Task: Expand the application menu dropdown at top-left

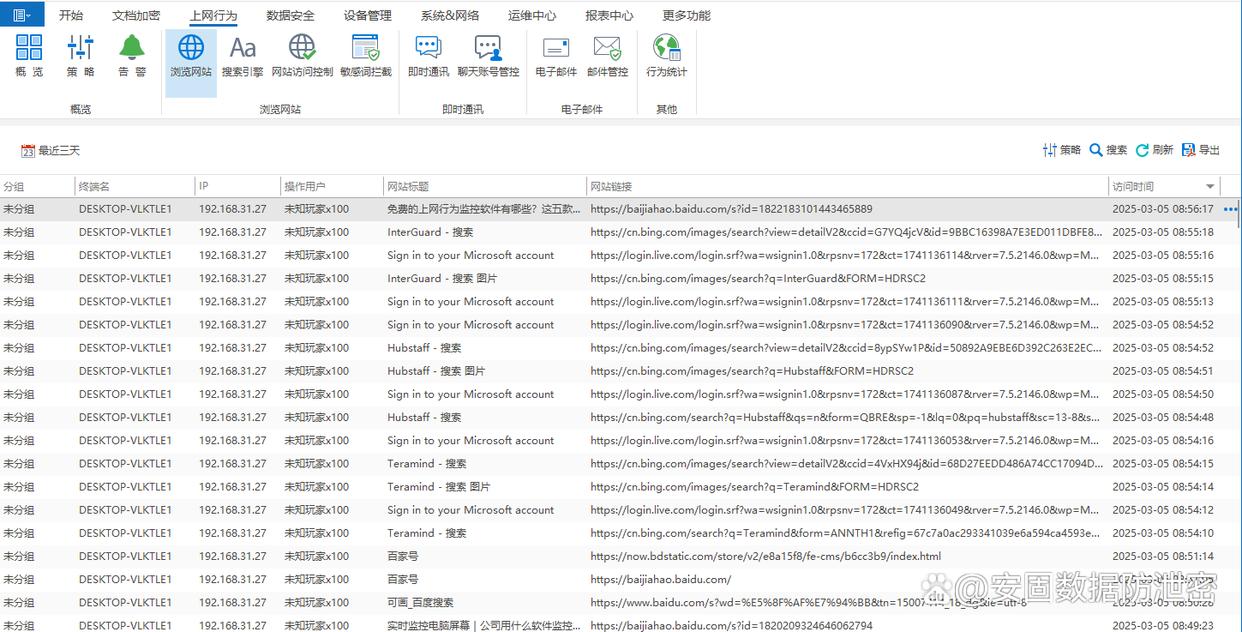Action: click(21, 14)
